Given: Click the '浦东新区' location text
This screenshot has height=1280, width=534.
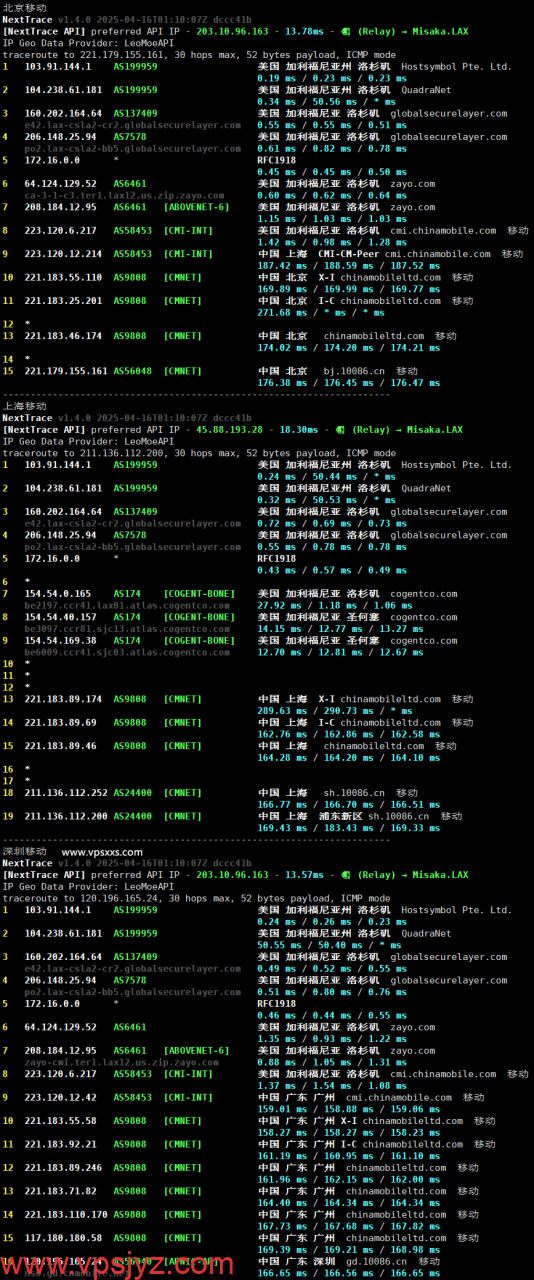Looking at the screenshot, I should click(x=340, y=816).
